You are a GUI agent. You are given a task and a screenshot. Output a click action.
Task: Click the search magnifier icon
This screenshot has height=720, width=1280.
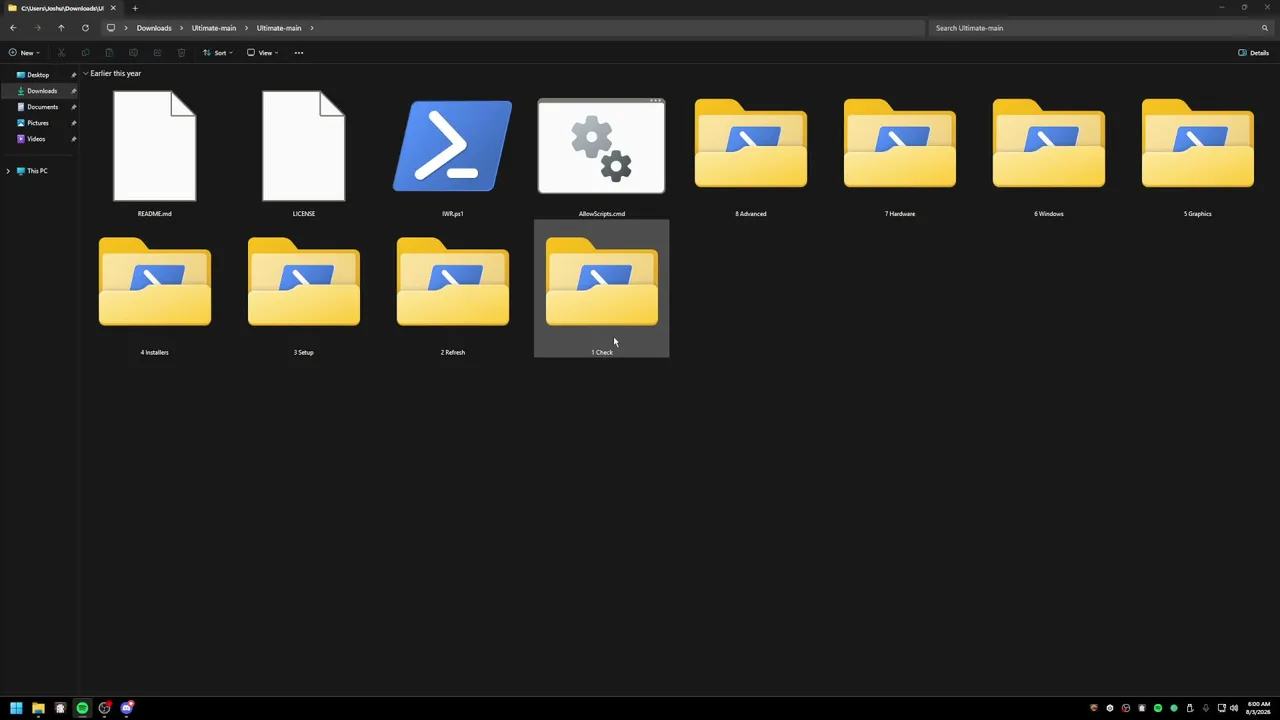1265,28
